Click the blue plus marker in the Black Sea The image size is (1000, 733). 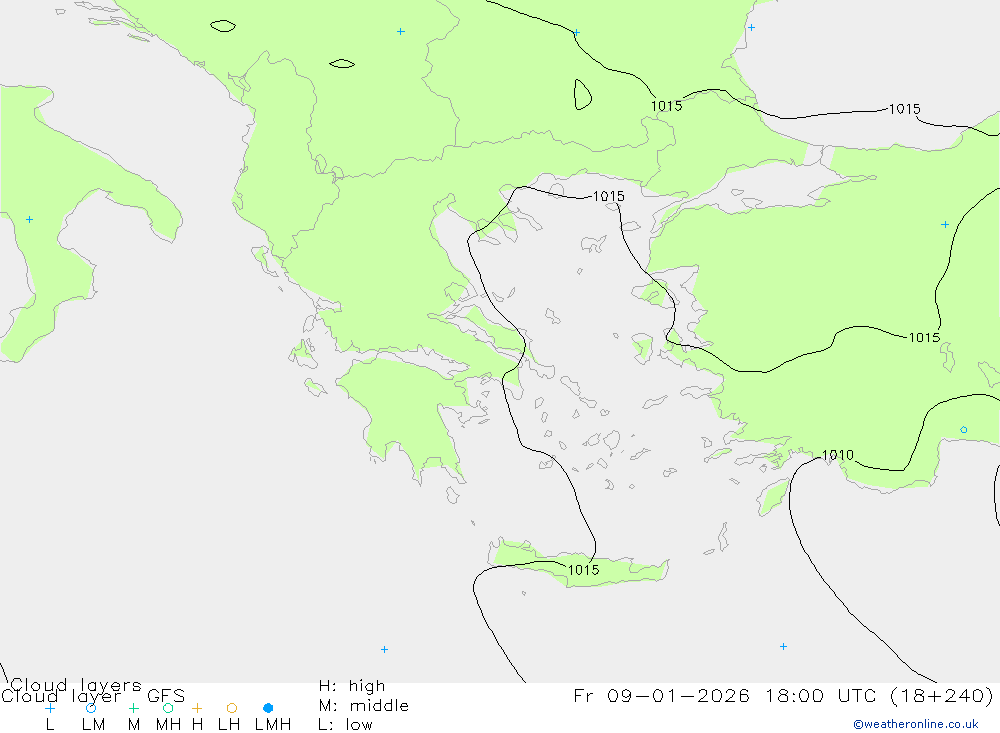coord(751,27)
